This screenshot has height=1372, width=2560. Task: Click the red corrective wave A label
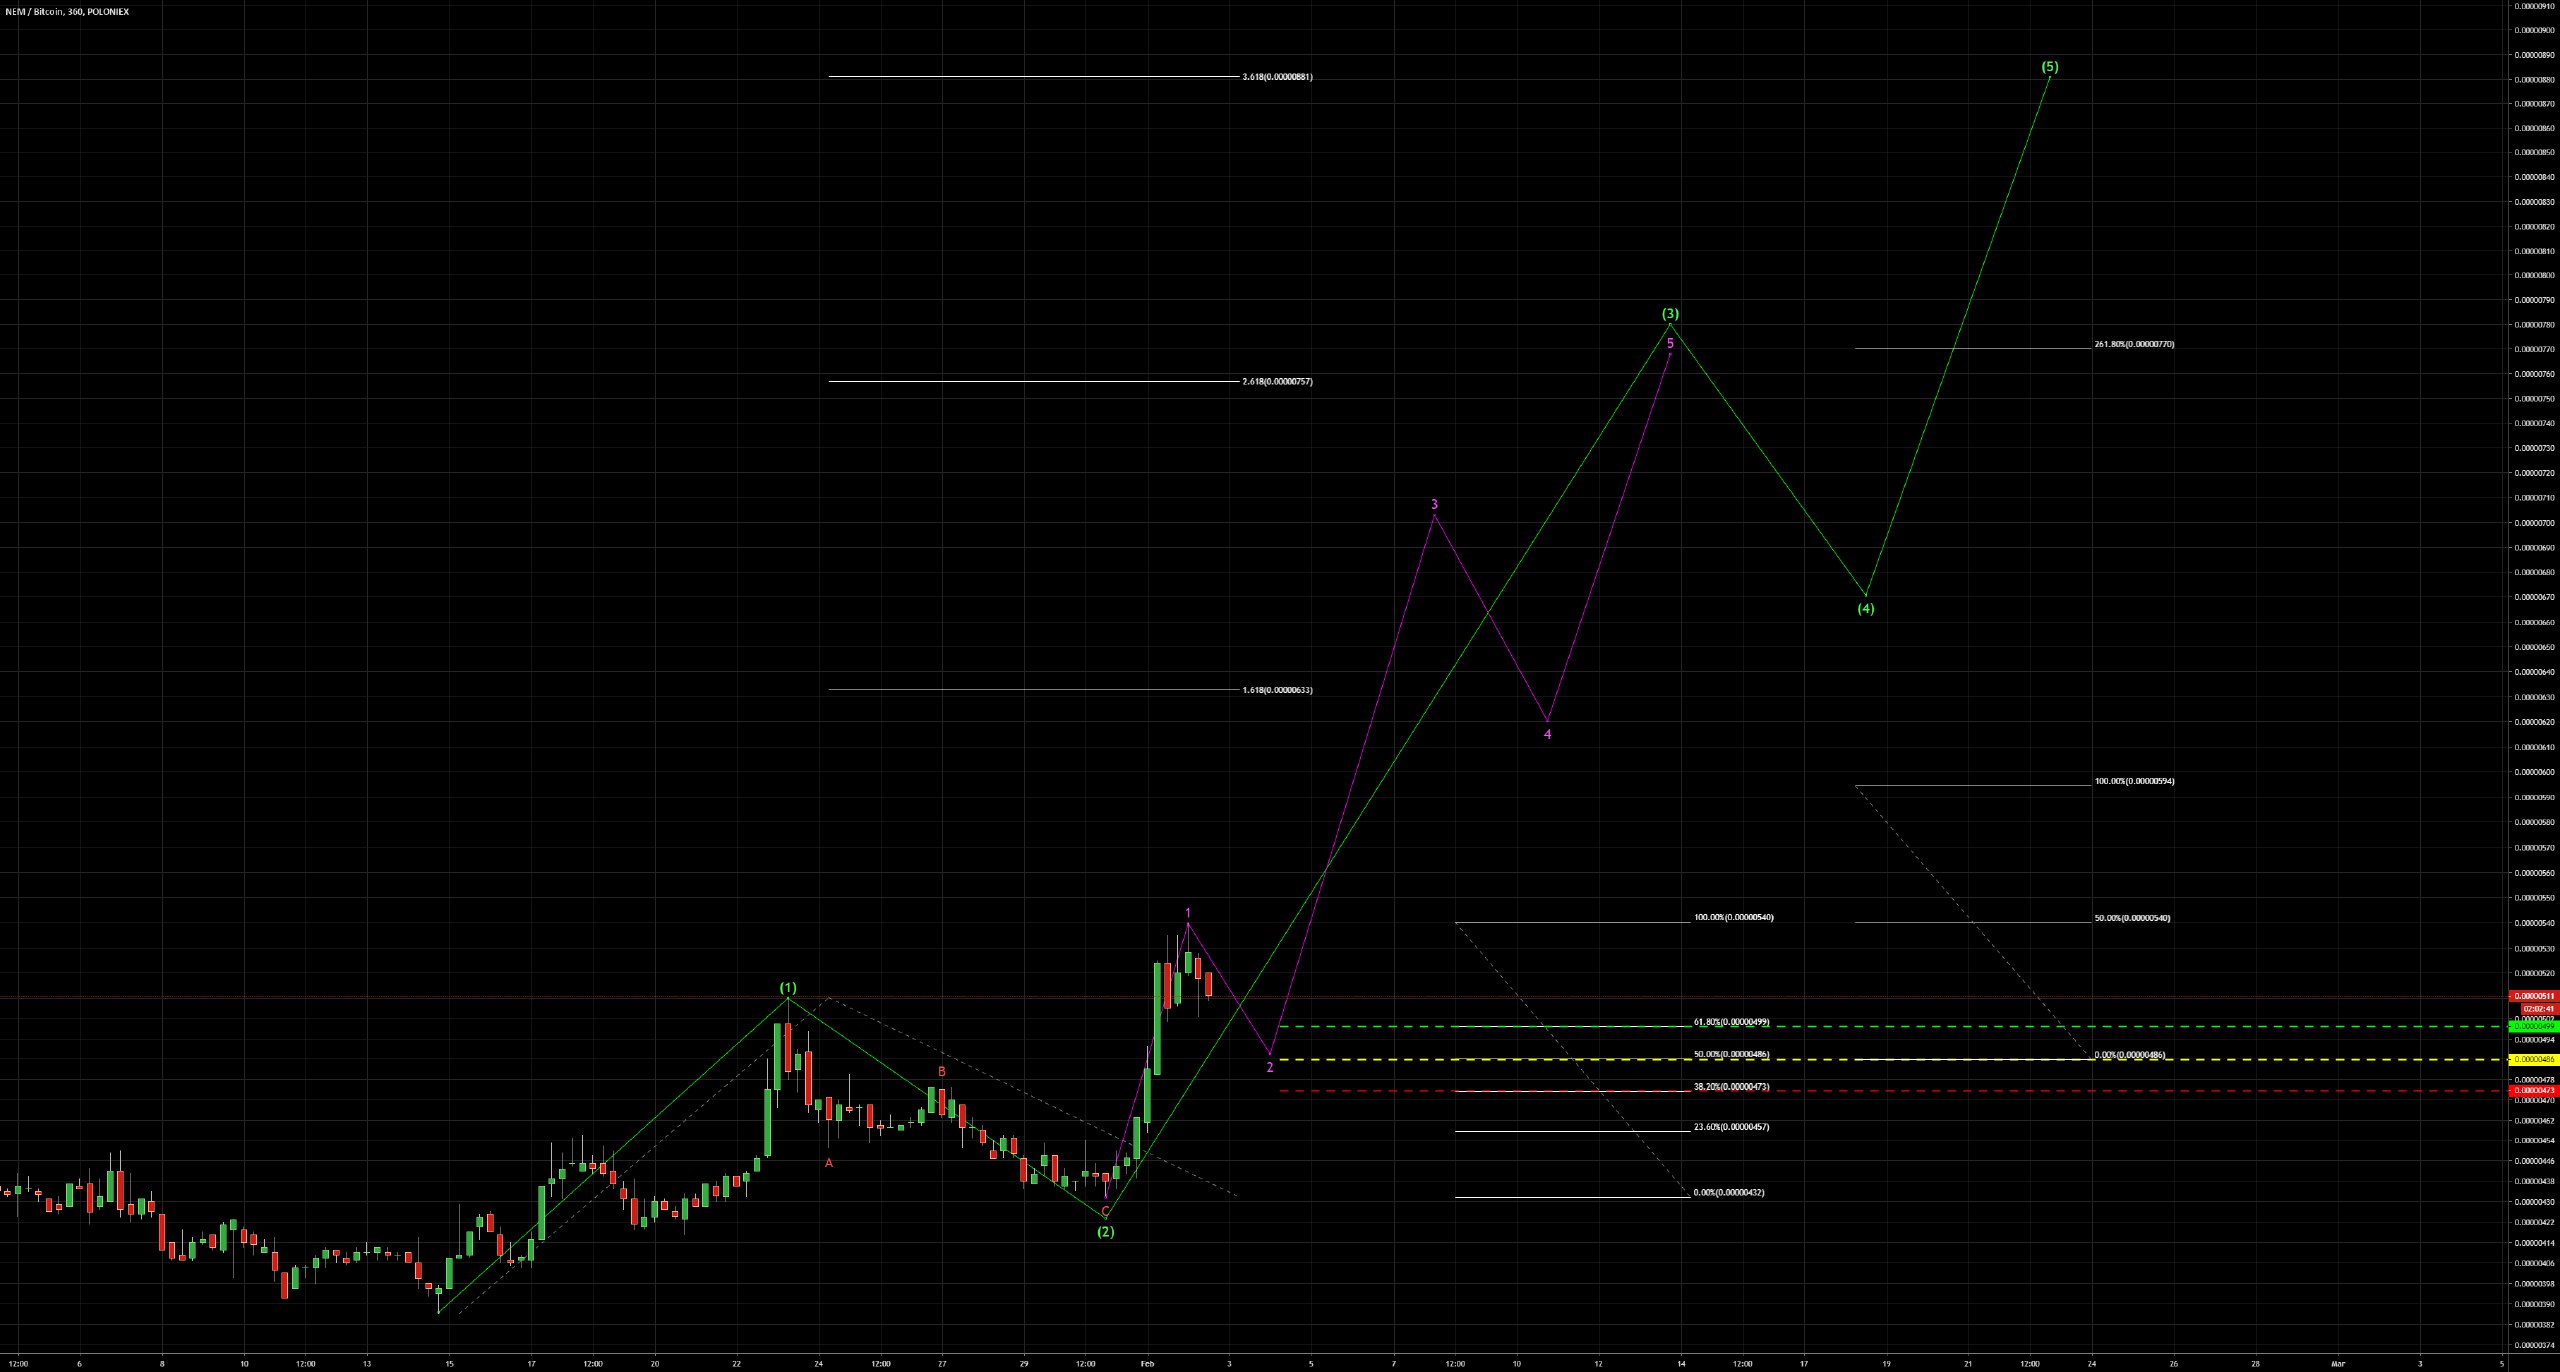point(829,1162)
